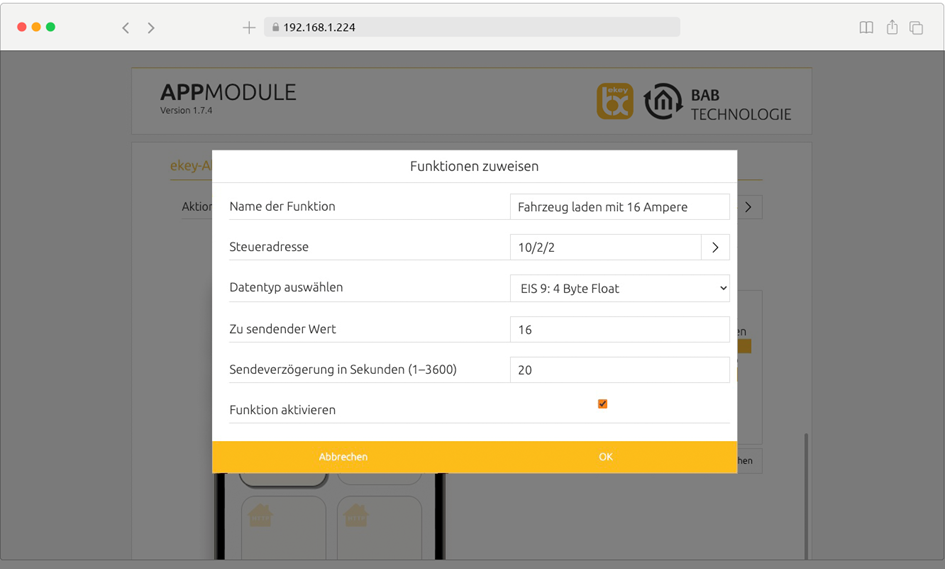Open the Datentyp auswählen dropdown

pos(620,288)
